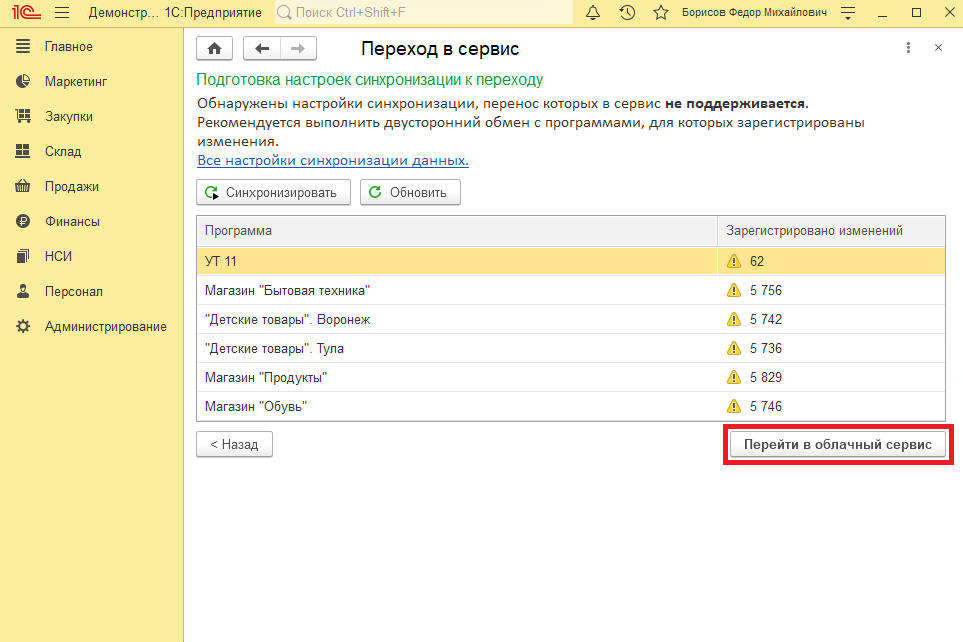
Task: Click the 5 829 changes value
Action: [x=765, y=377]
